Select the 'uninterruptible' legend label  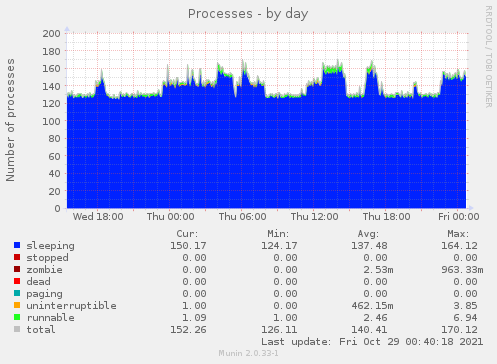(x=72, y=306)
